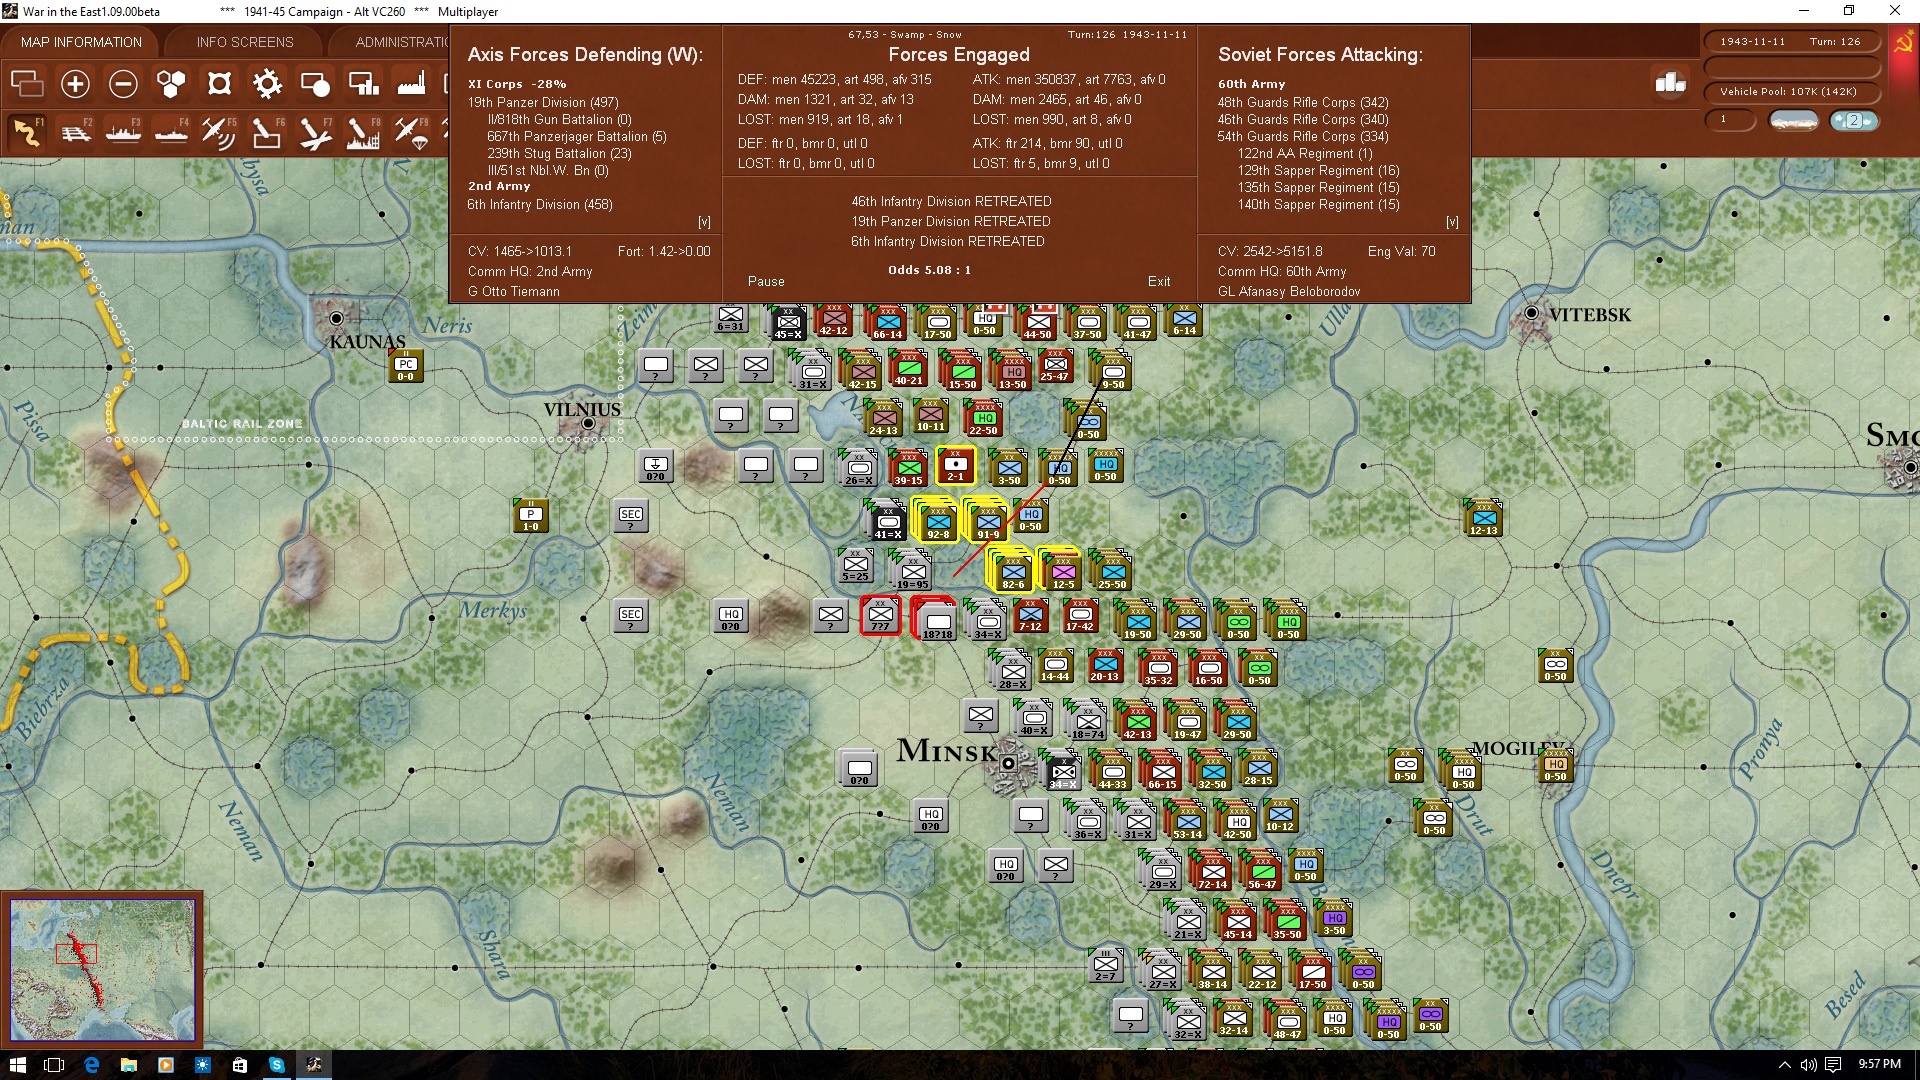Open the MAP INFORMATION tab
This screenshot has height=1080, width=1920.
81,42
